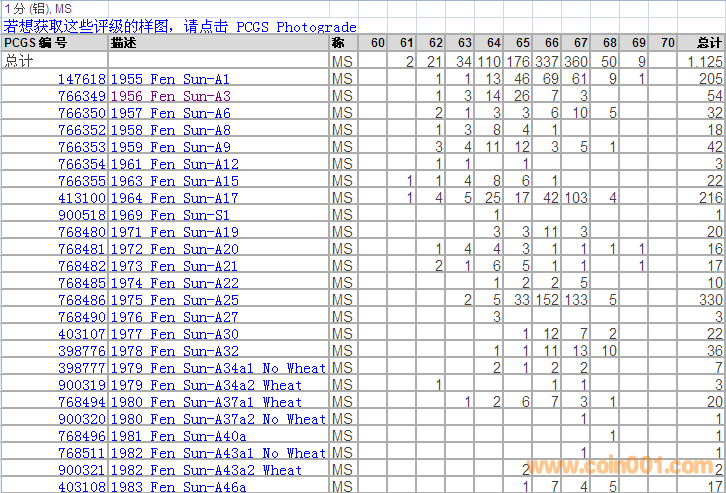The image size is (726, 493).
Task: Open 1980 Fen Sun-A37a1 Wheat link
Action: (206, 402)
